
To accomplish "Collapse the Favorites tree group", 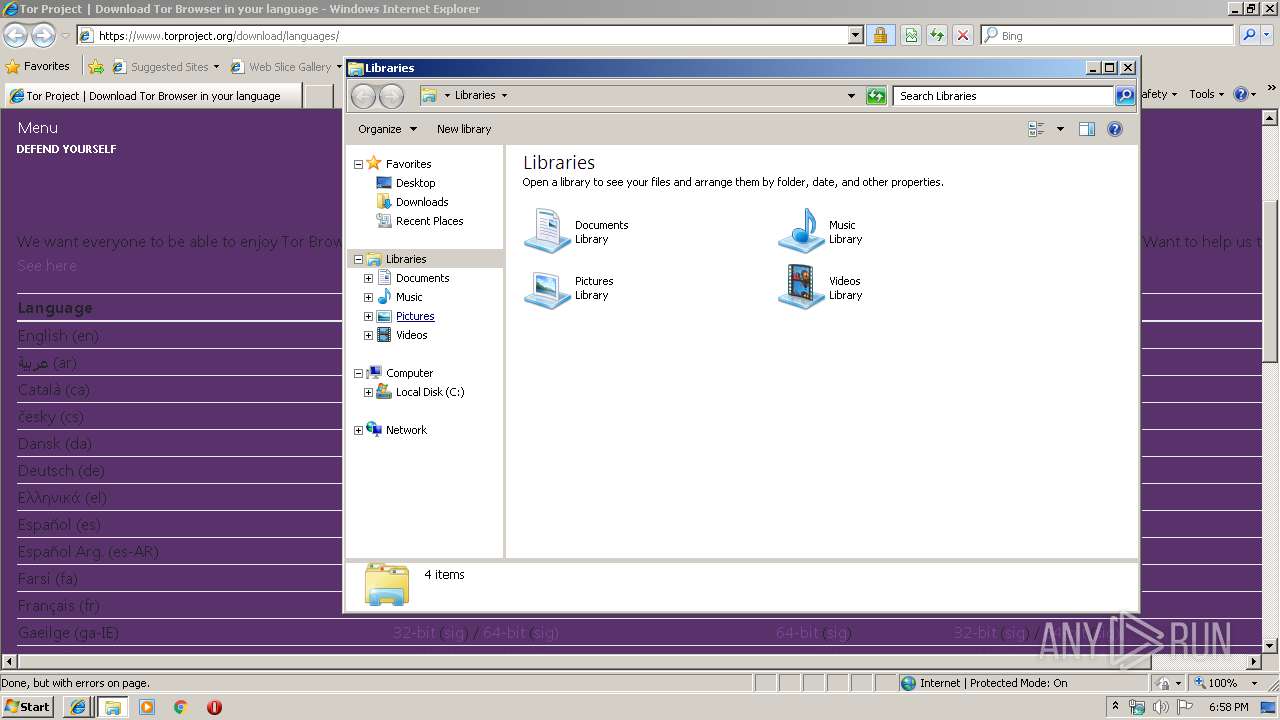I will click(358, 164).
